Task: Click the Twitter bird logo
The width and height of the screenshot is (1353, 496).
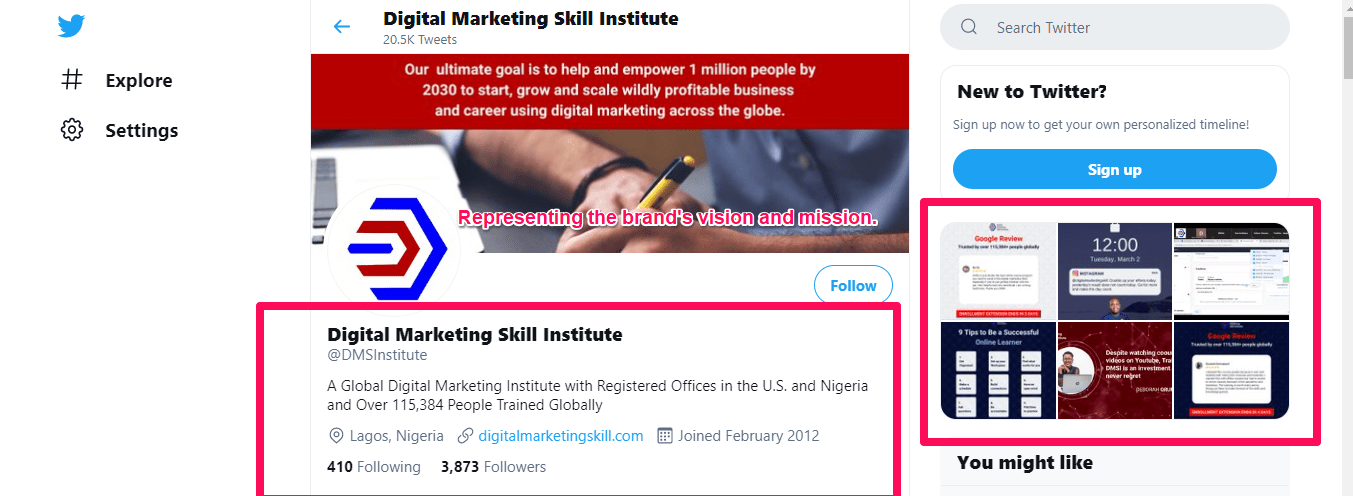Action: [x=71, y=26]
